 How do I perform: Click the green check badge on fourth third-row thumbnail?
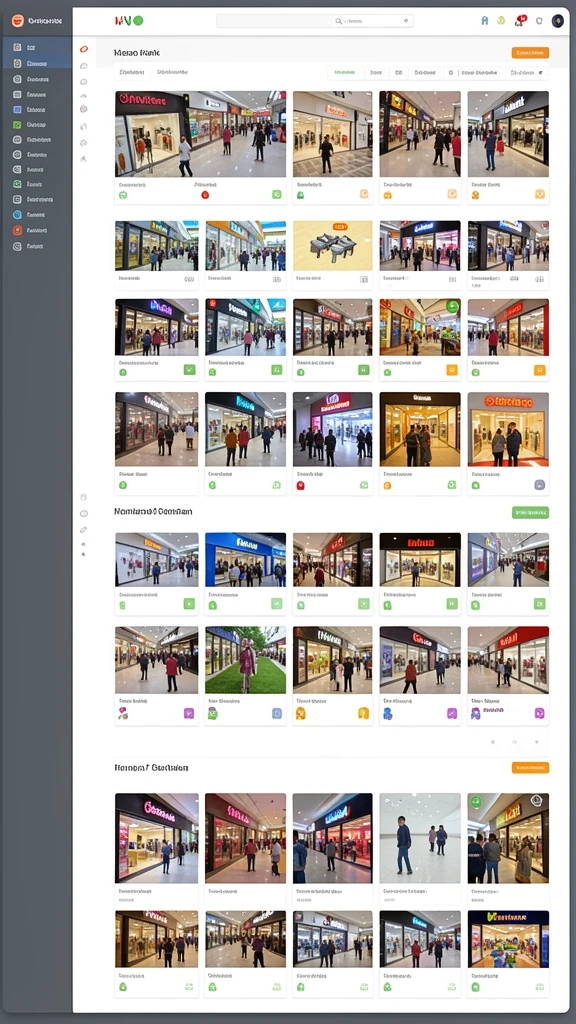[x=452, y=306]
